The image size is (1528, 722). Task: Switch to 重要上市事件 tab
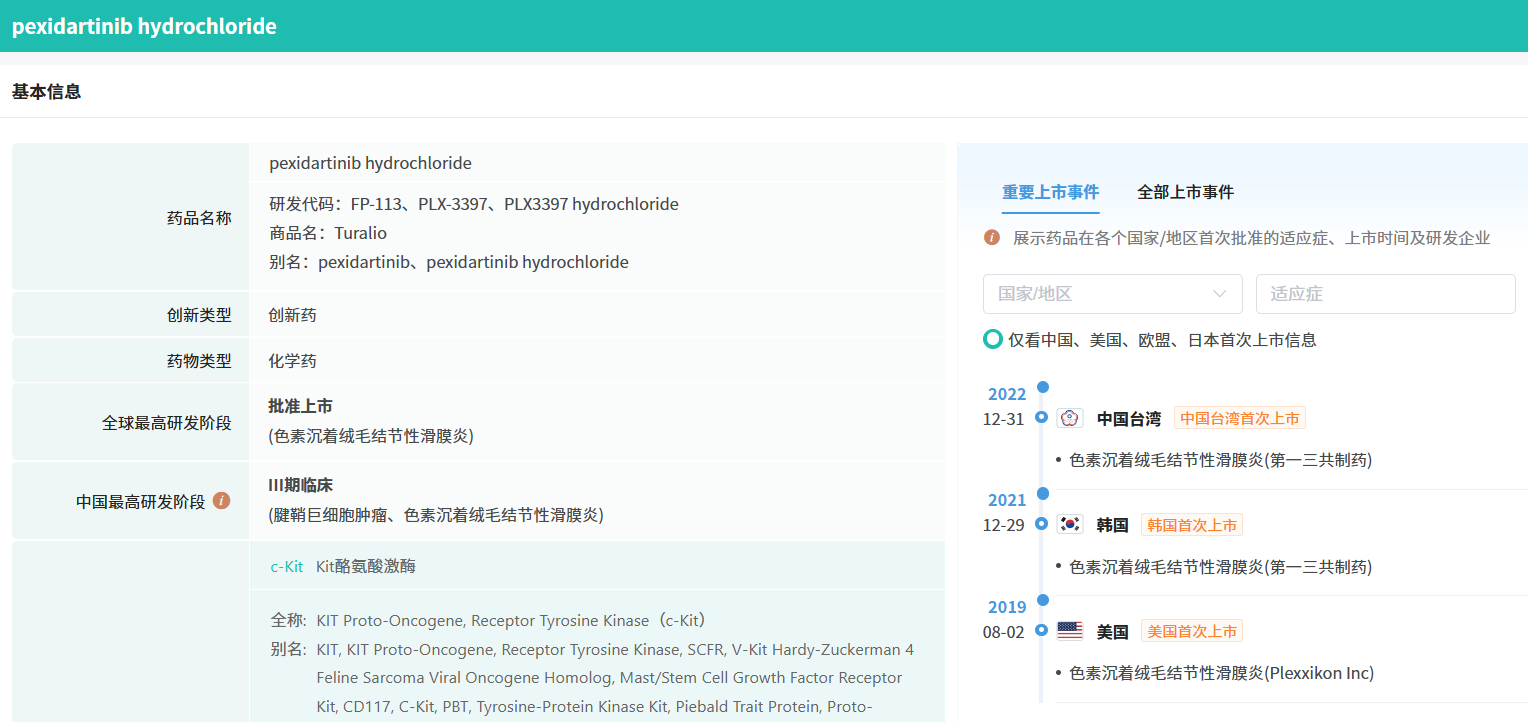(1050, 192)
